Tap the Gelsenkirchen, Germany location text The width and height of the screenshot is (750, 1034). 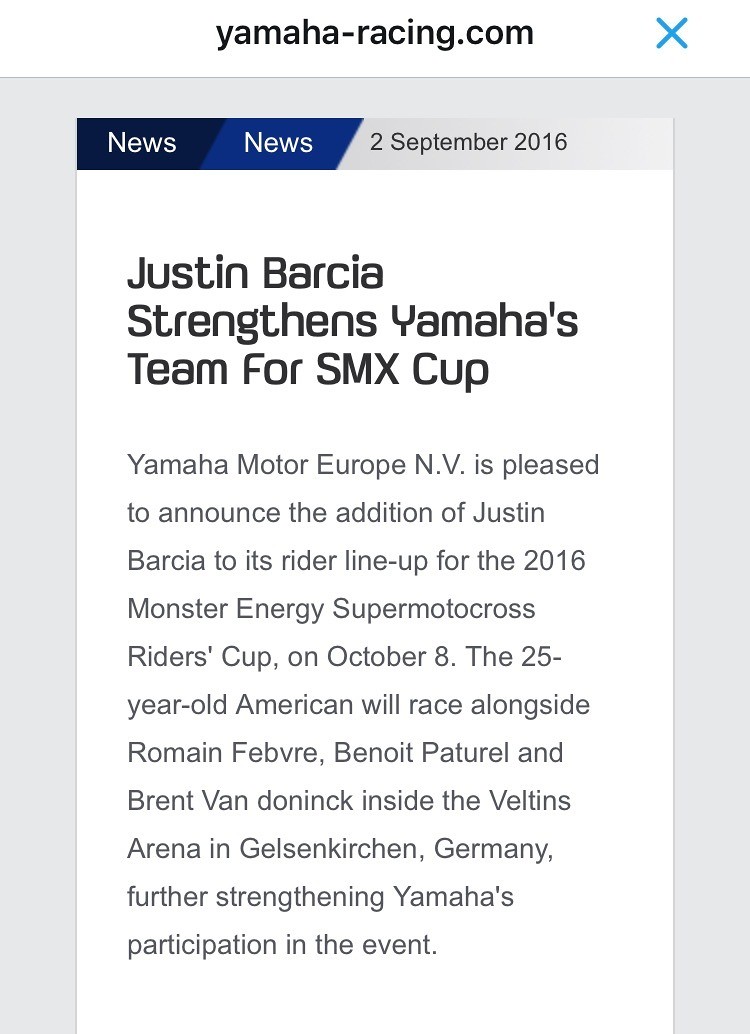(x=396, y=849)
